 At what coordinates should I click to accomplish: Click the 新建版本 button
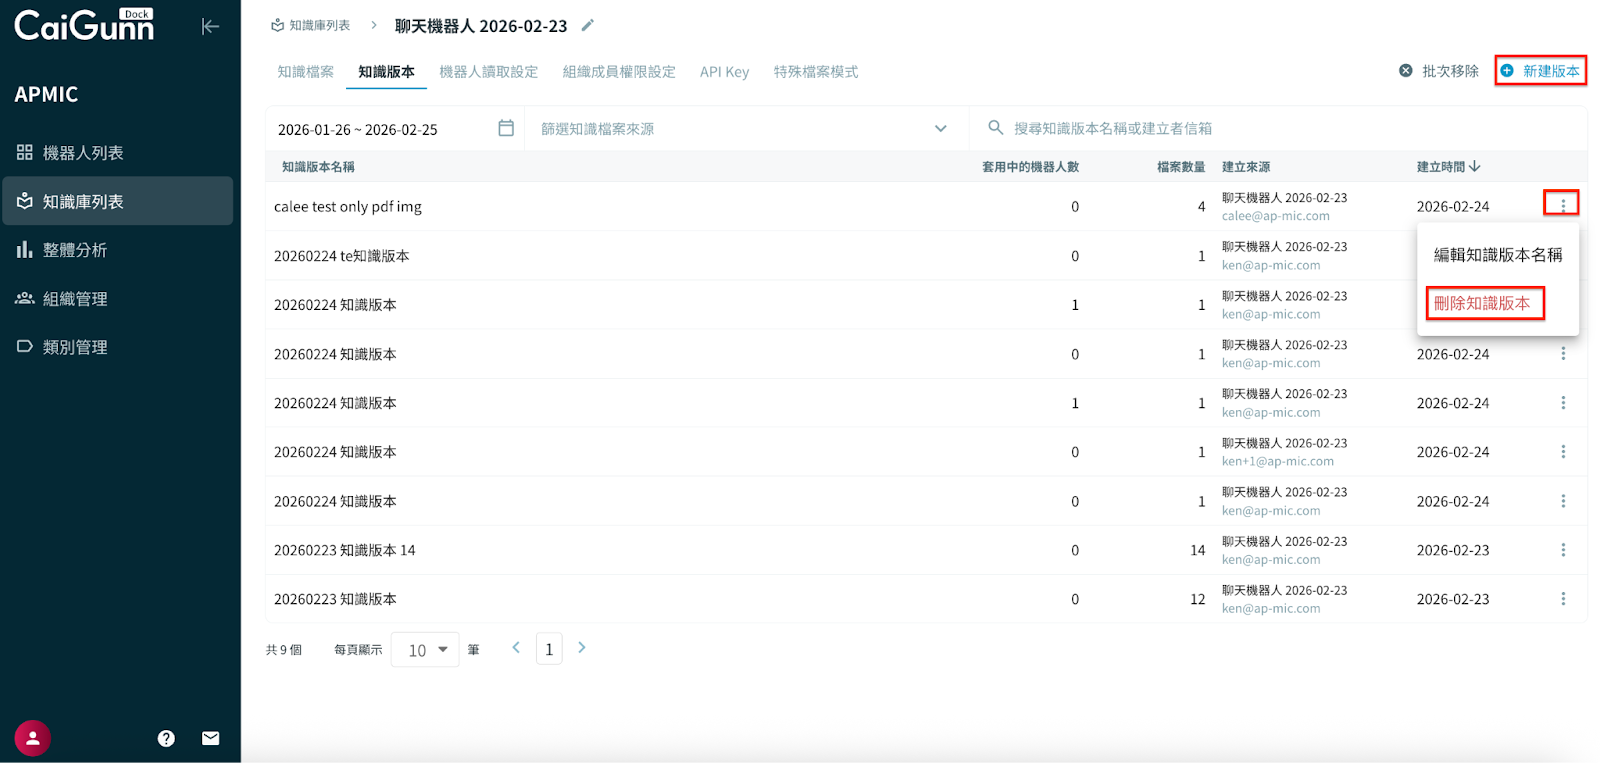tap(1541, 71)
